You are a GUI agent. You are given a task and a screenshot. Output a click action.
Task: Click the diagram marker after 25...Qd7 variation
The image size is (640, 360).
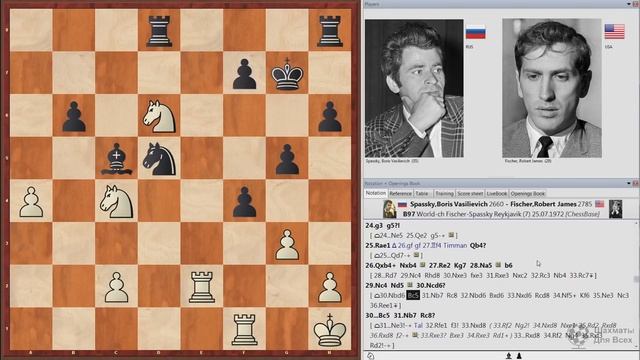[416, 255]
